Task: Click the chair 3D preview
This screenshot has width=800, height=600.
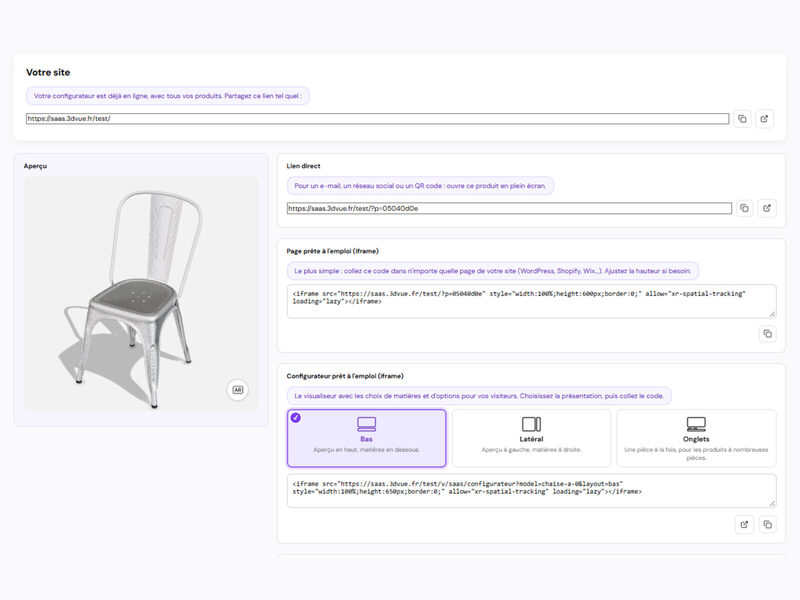Action: click(141, 294)
